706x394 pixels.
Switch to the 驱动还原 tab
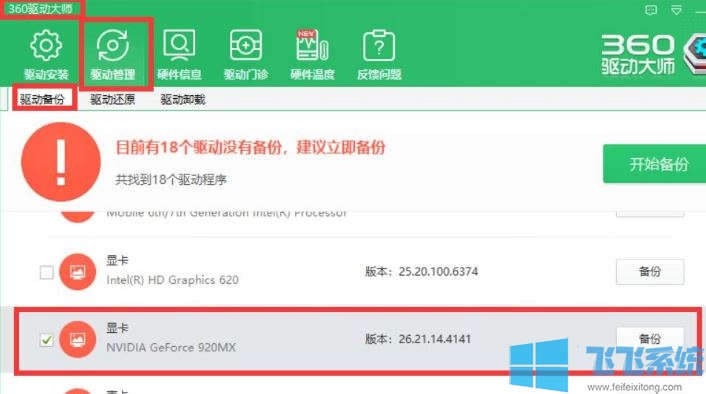click(113, 99)
